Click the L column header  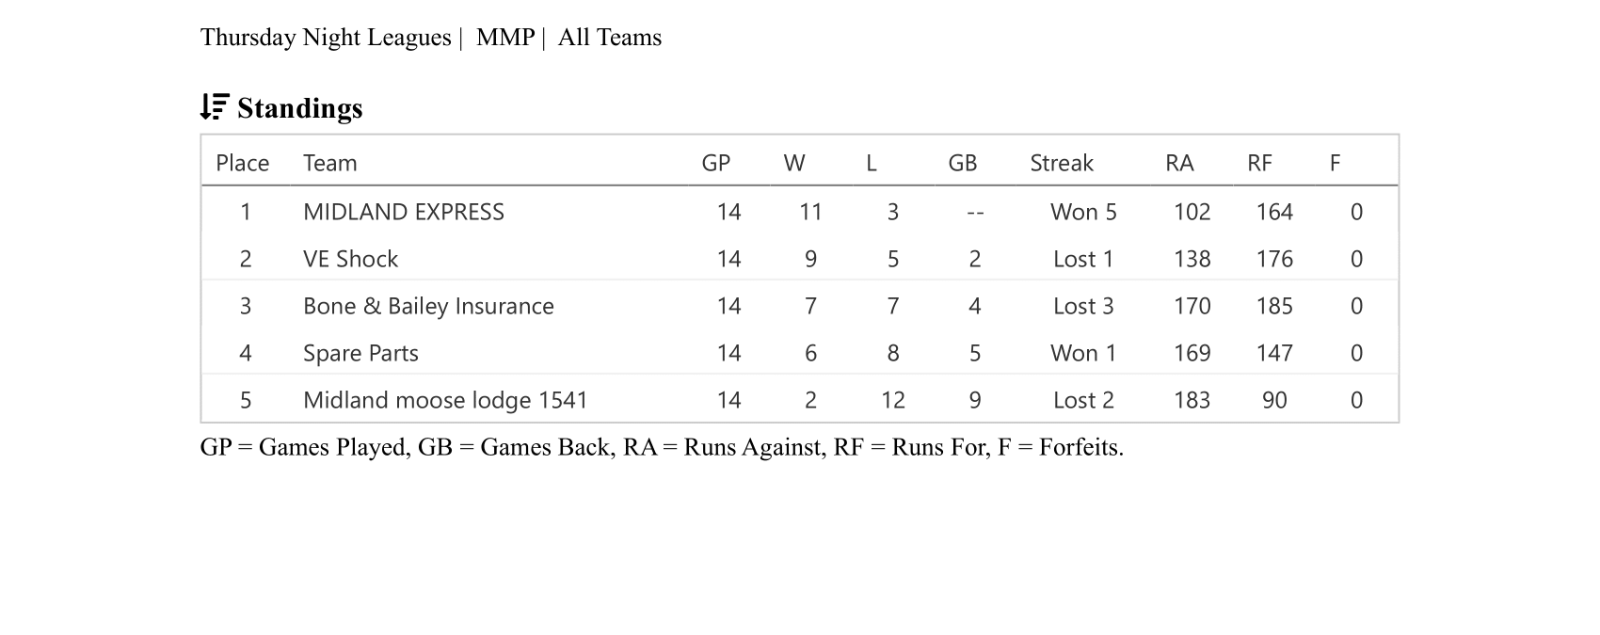(871, 163)
